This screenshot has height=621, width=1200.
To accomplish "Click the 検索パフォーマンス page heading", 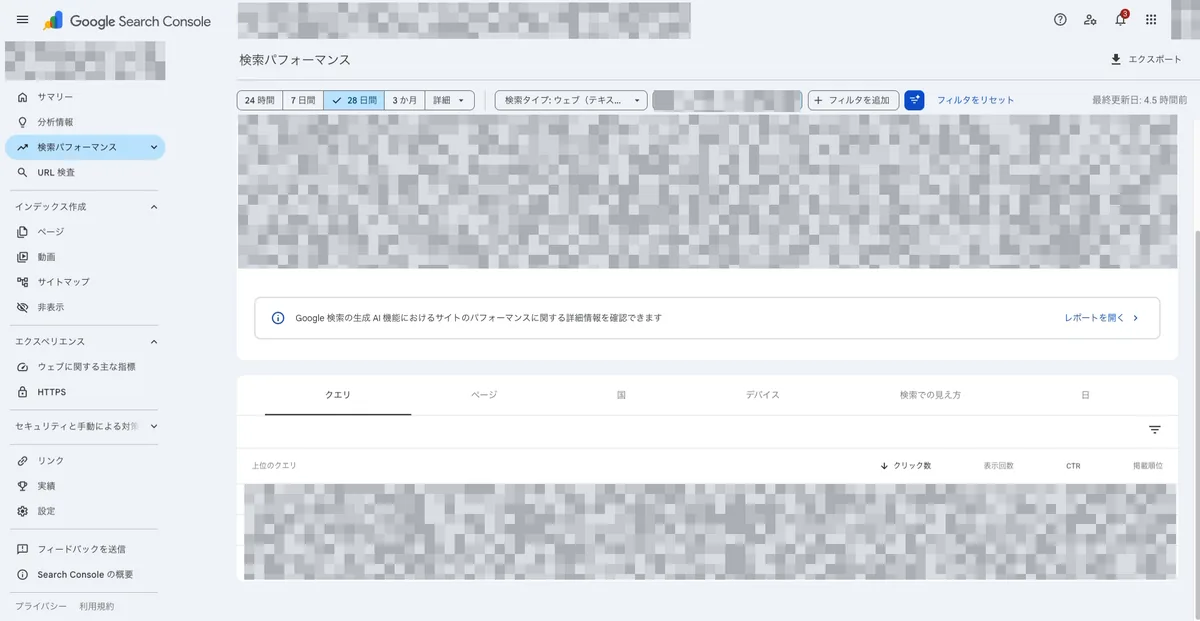I will point(295,60).
